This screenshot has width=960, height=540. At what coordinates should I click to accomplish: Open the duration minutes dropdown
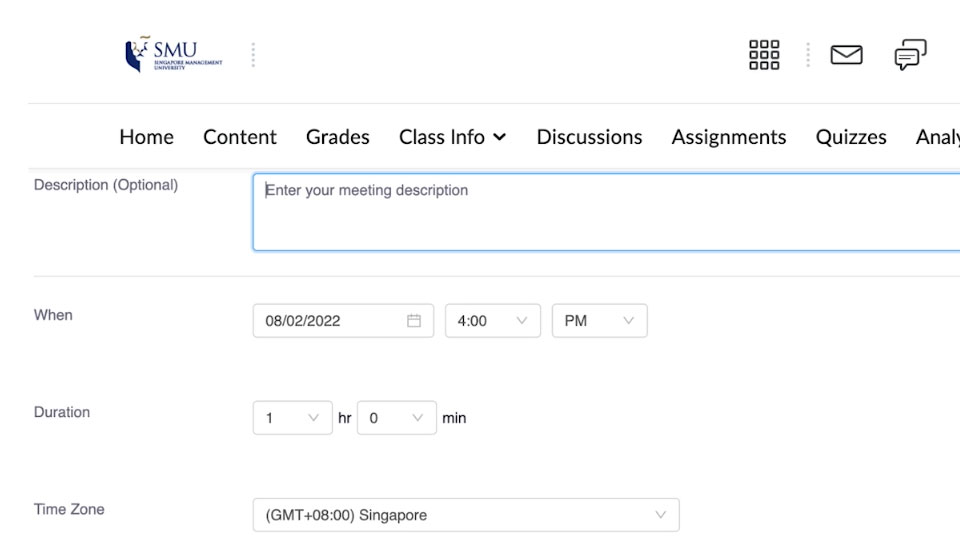397,418
